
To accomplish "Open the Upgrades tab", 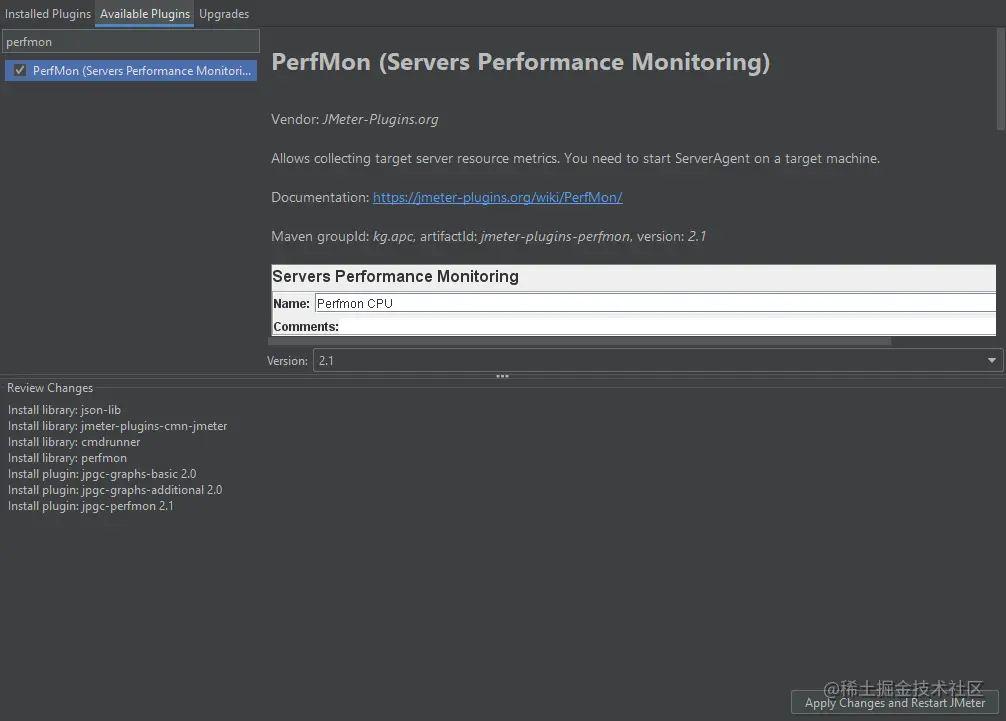I will 223,13.
